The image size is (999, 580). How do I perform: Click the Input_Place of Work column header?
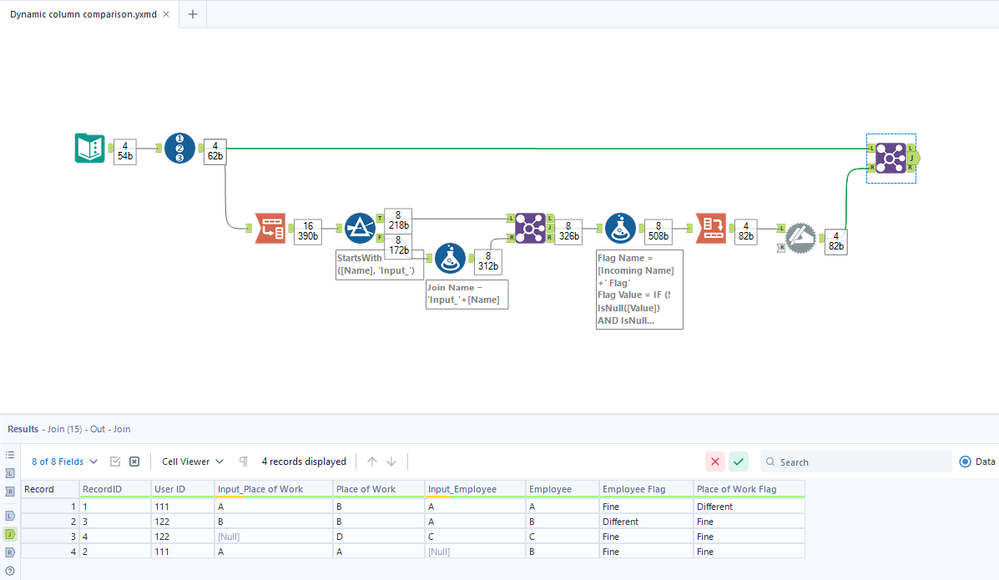point(273,489)
